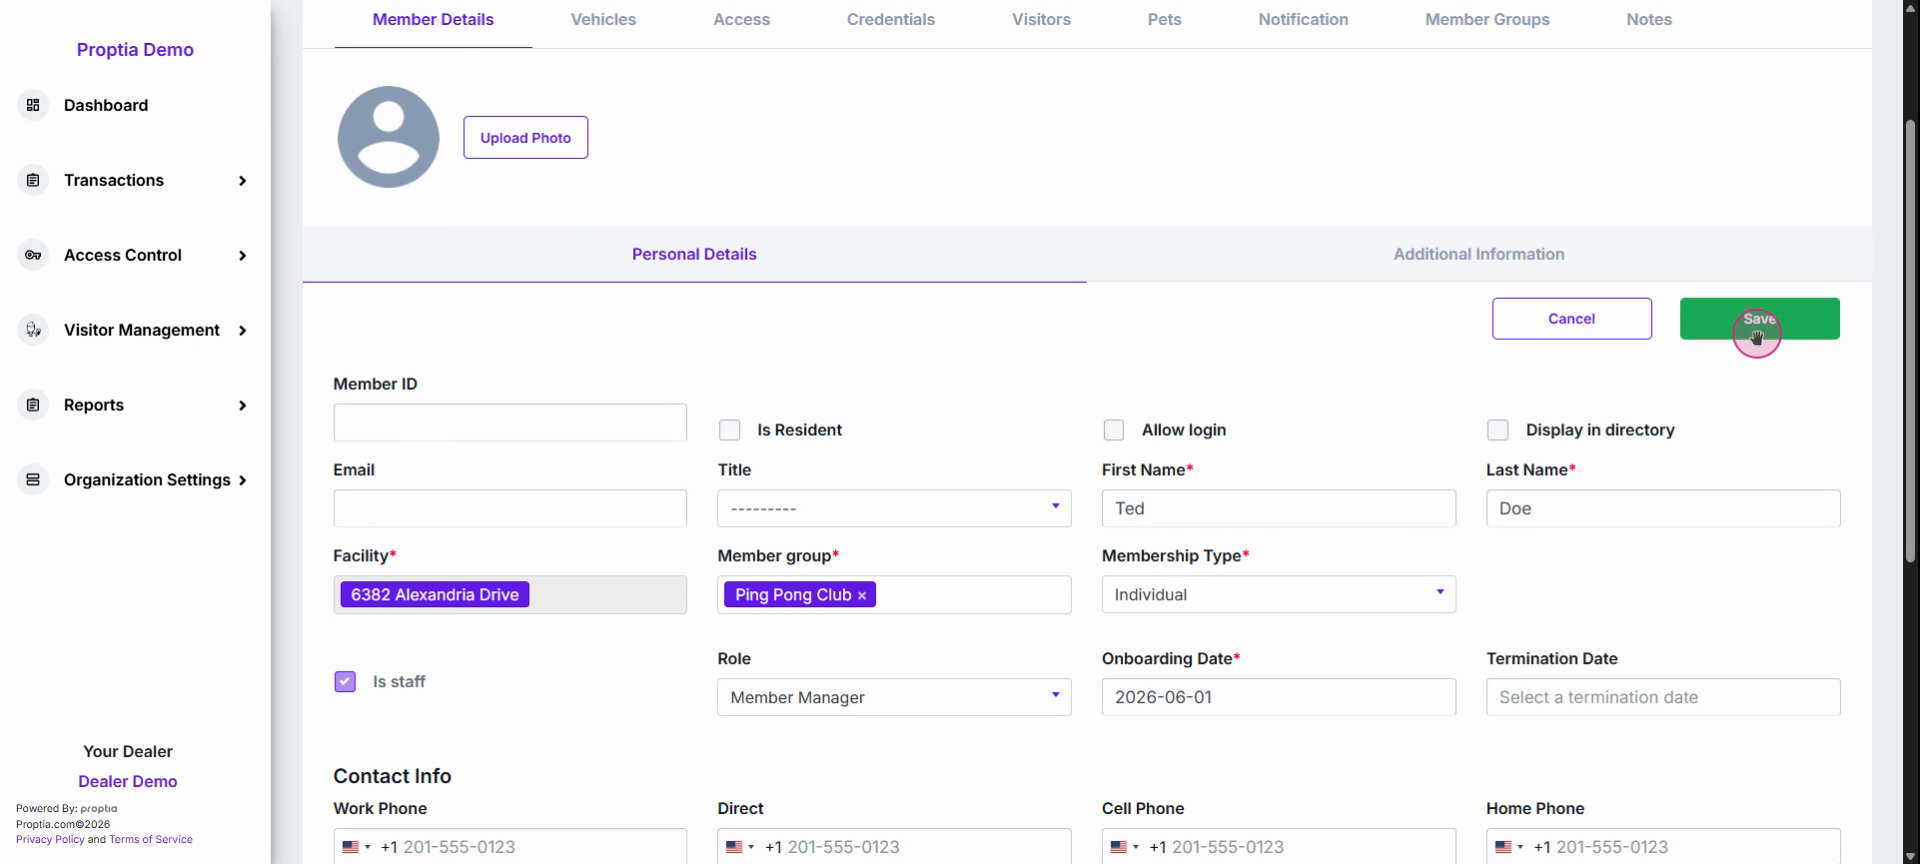Image resolution: width=1920 pixels, height=864 pixels.
Task: Open the Privacy Policy link
Action: pyautogui.click(x=50, y=839)
